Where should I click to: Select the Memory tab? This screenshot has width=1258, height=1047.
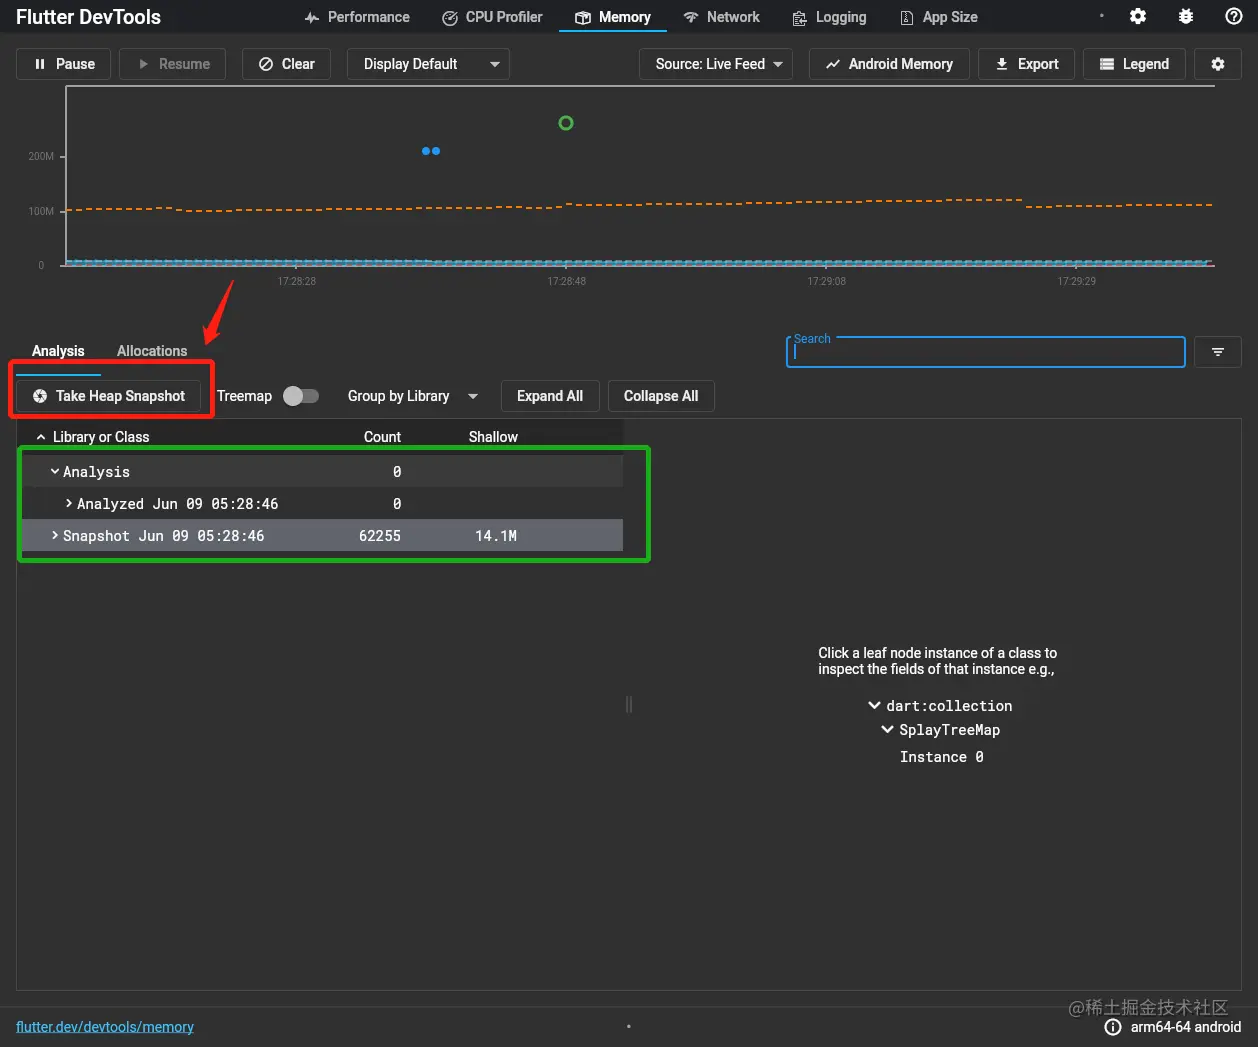612,17
